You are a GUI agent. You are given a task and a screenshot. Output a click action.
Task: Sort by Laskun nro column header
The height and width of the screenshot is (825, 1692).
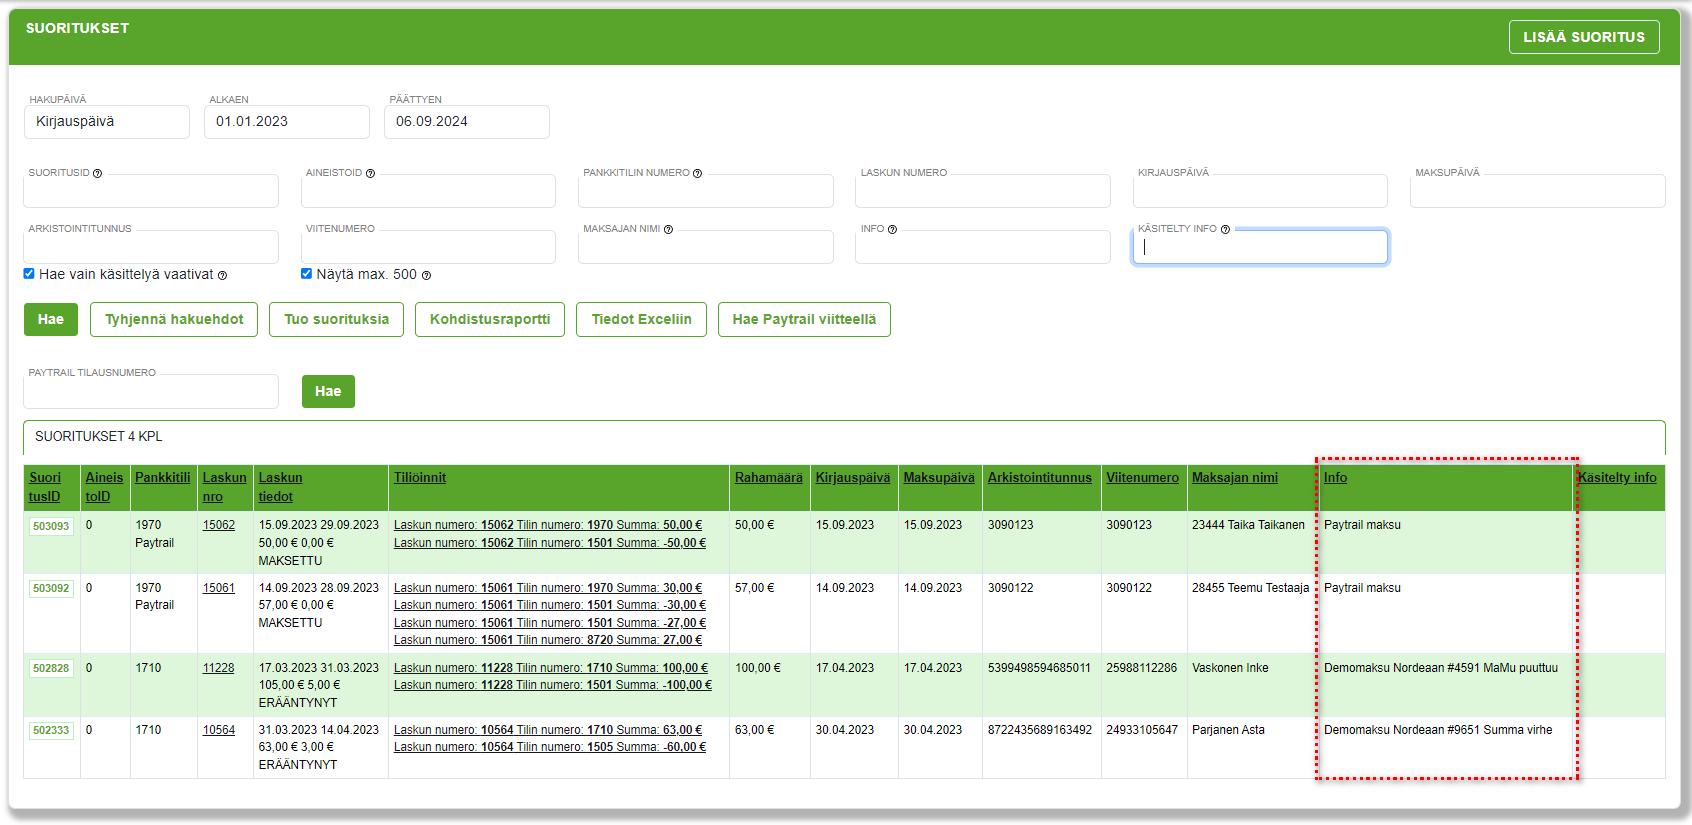tap(224, 487)
